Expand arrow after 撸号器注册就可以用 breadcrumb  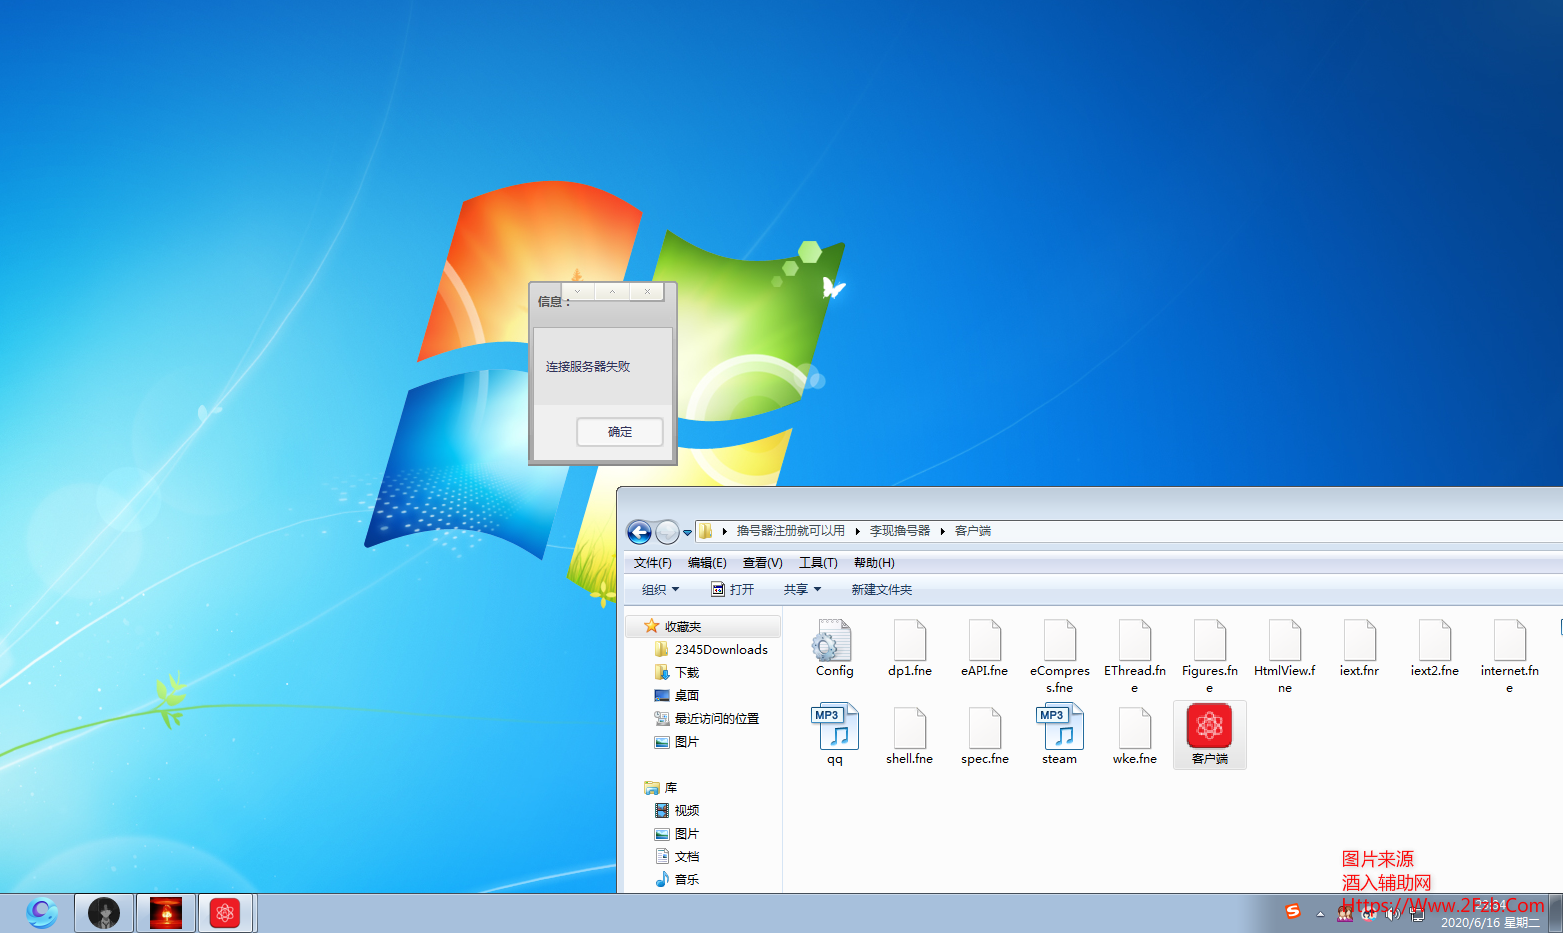(857, 531)
